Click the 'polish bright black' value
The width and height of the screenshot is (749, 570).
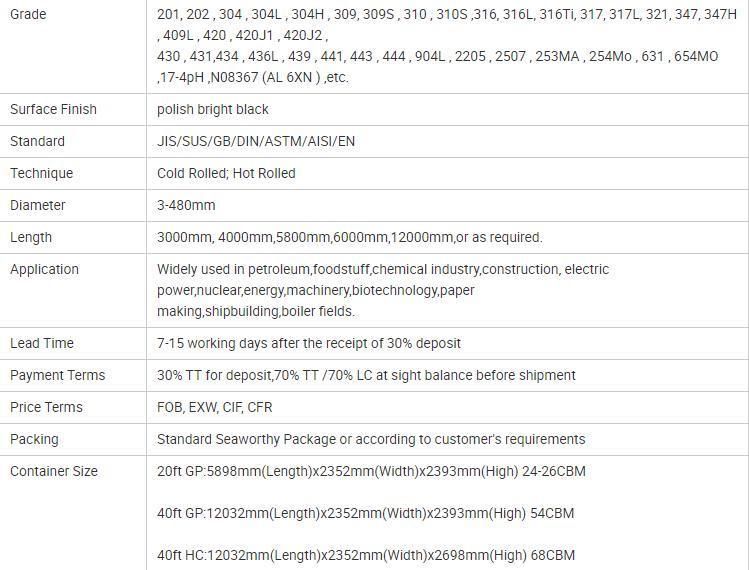coord(213,109)
